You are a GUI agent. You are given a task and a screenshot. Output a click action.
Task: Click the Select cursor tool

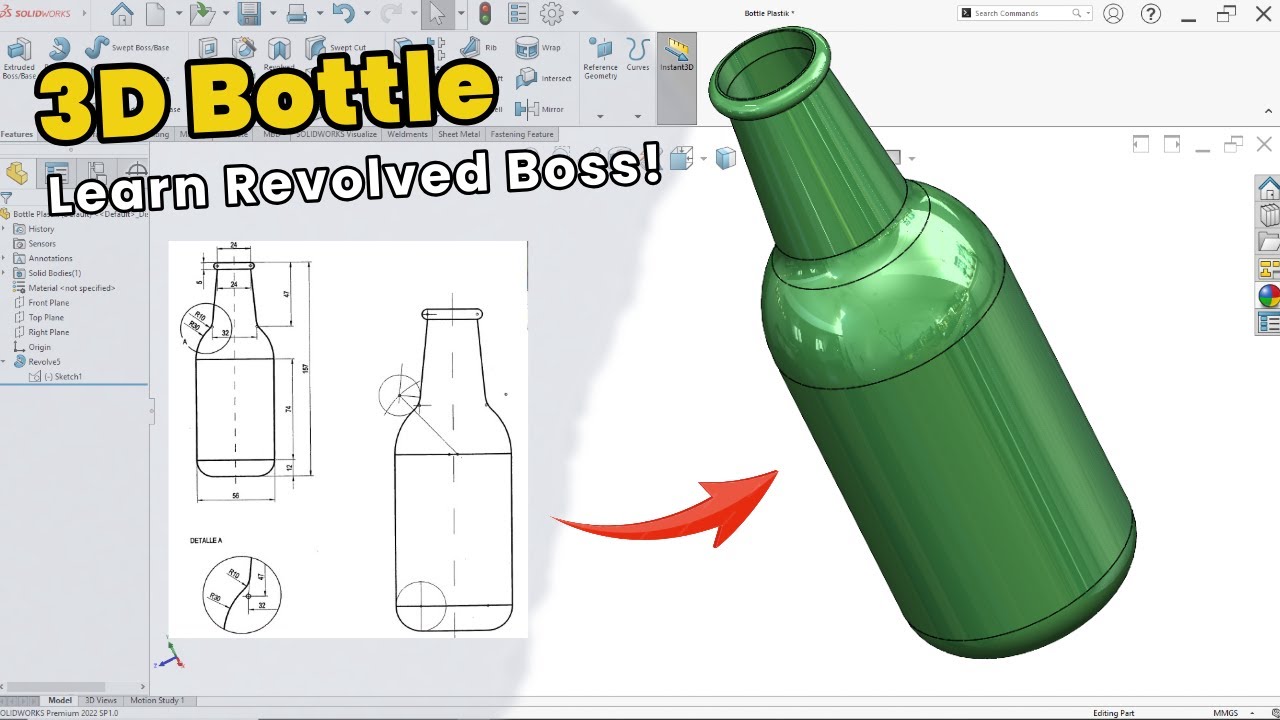tap(436, 14)
